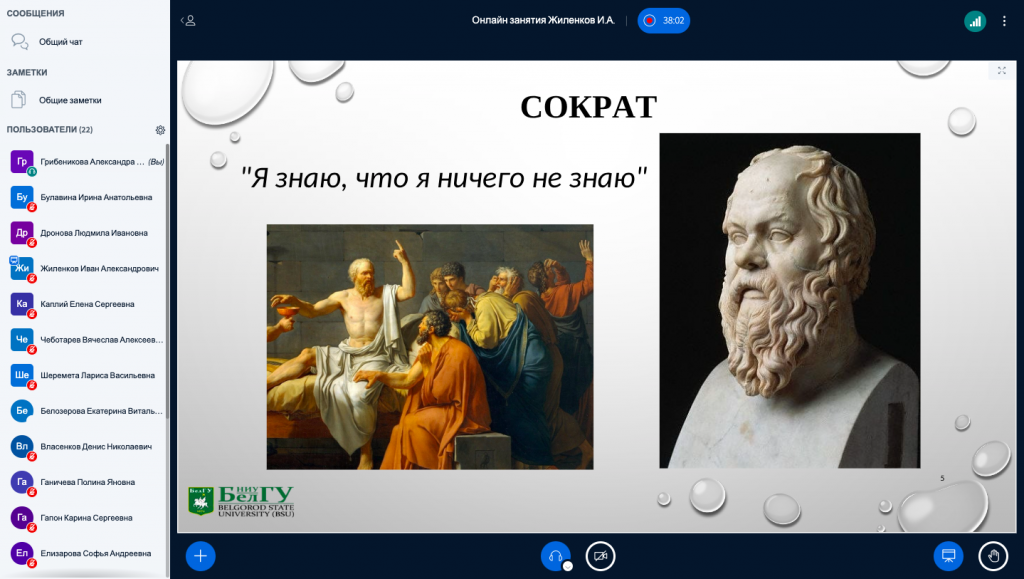Screen dimensions: 1024x579
Task: Select avatar Бе of Белозерова Екатерина
Action: (x=22, y=411)
